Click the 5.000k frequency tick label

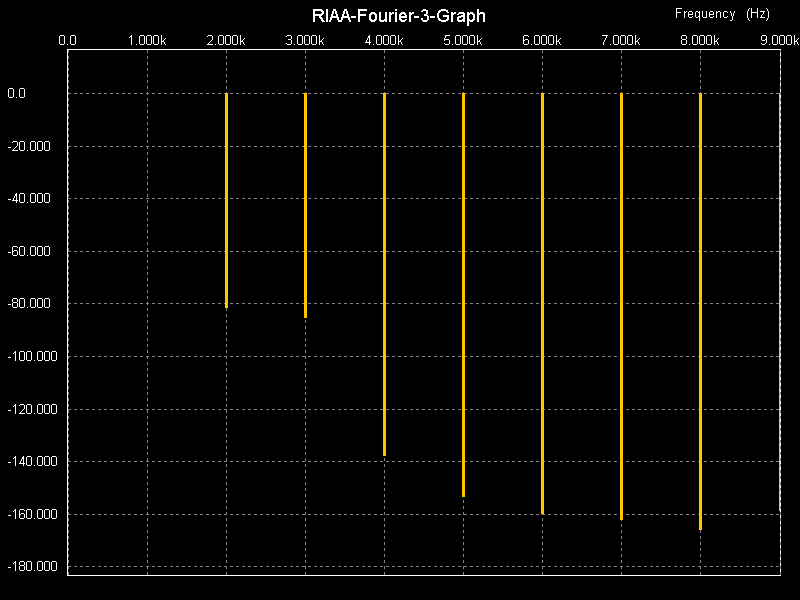[x=463, y=40]
